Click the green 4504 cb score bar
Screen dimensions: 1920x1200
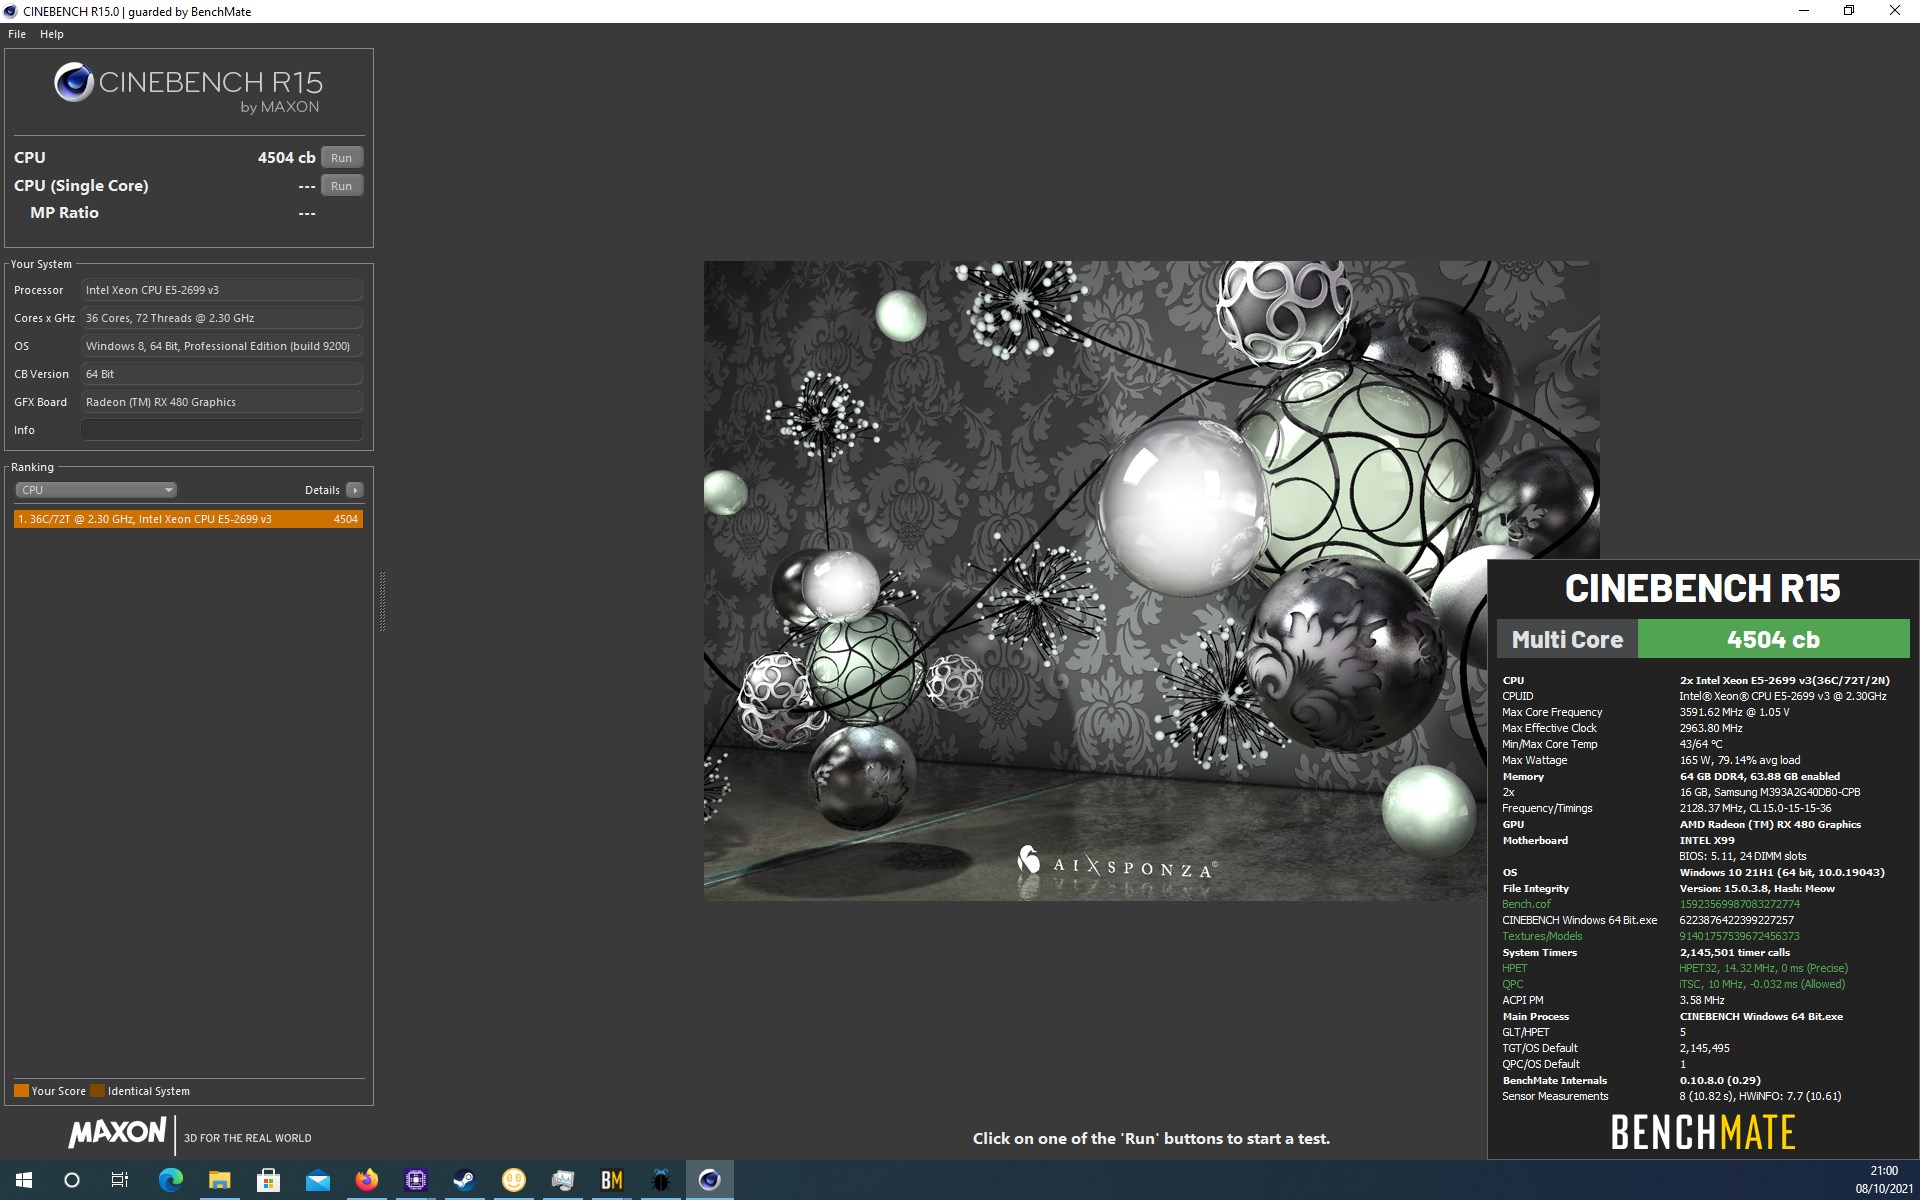1773,639
